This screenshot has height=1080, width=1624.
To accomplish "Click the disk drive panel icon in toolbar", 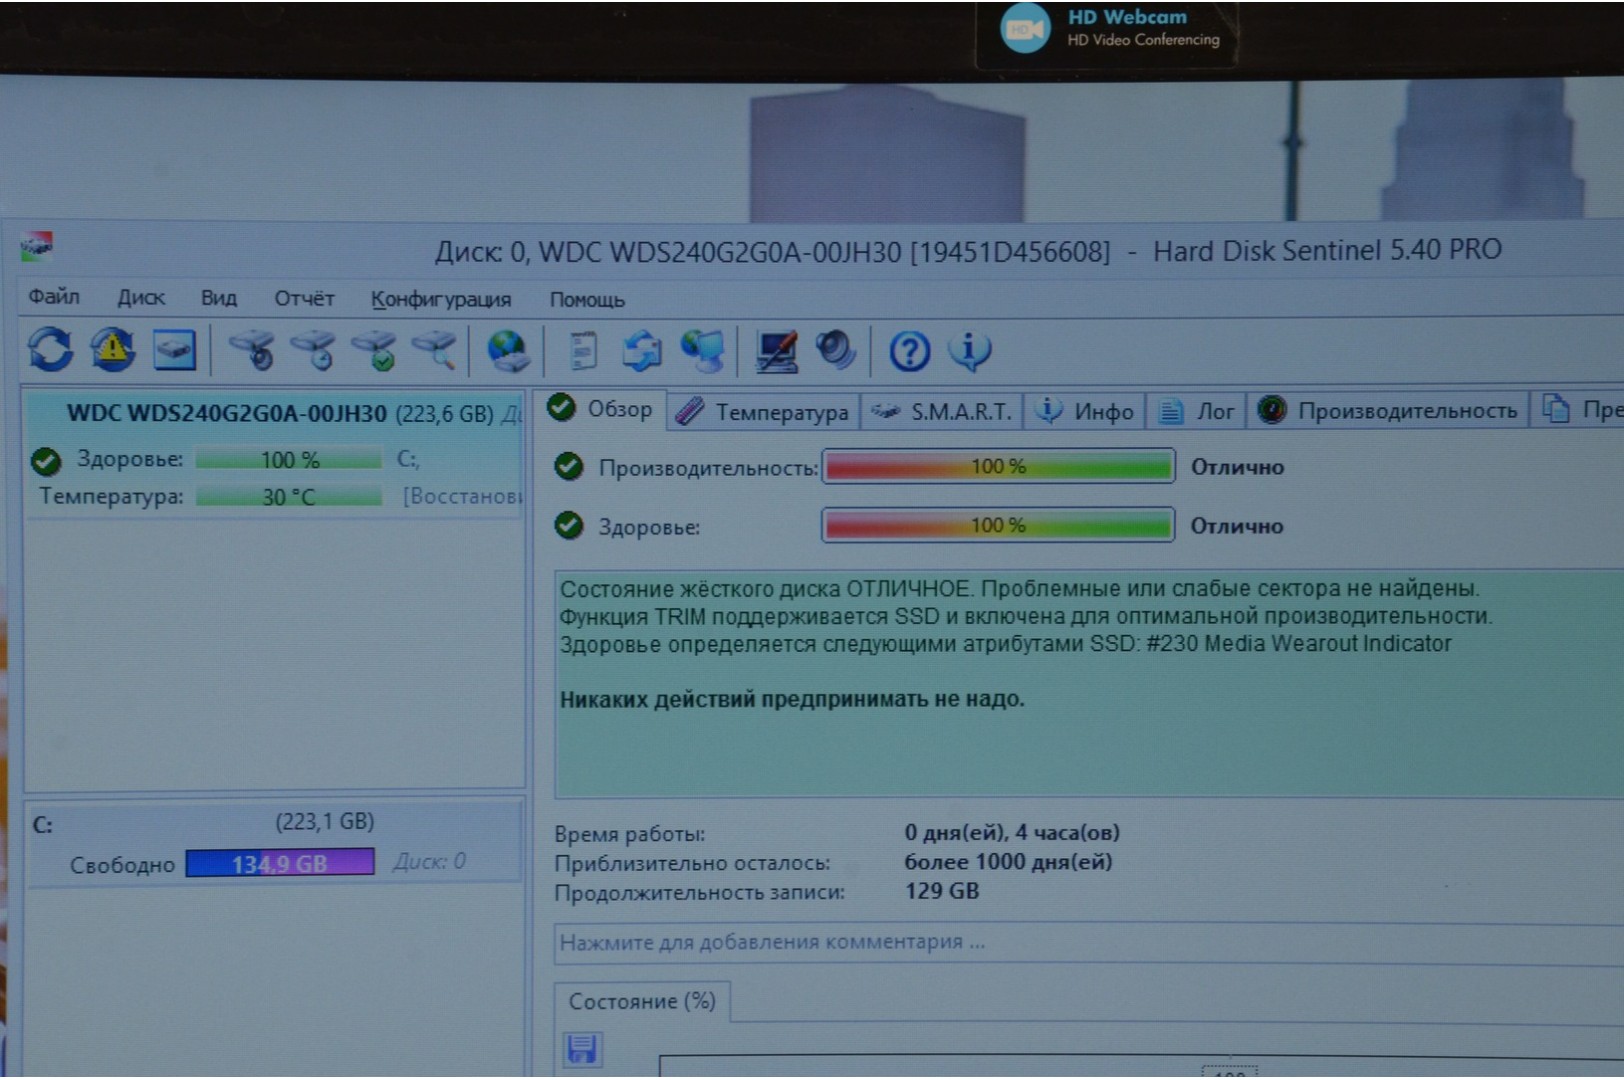I will [x=175, y=350].
